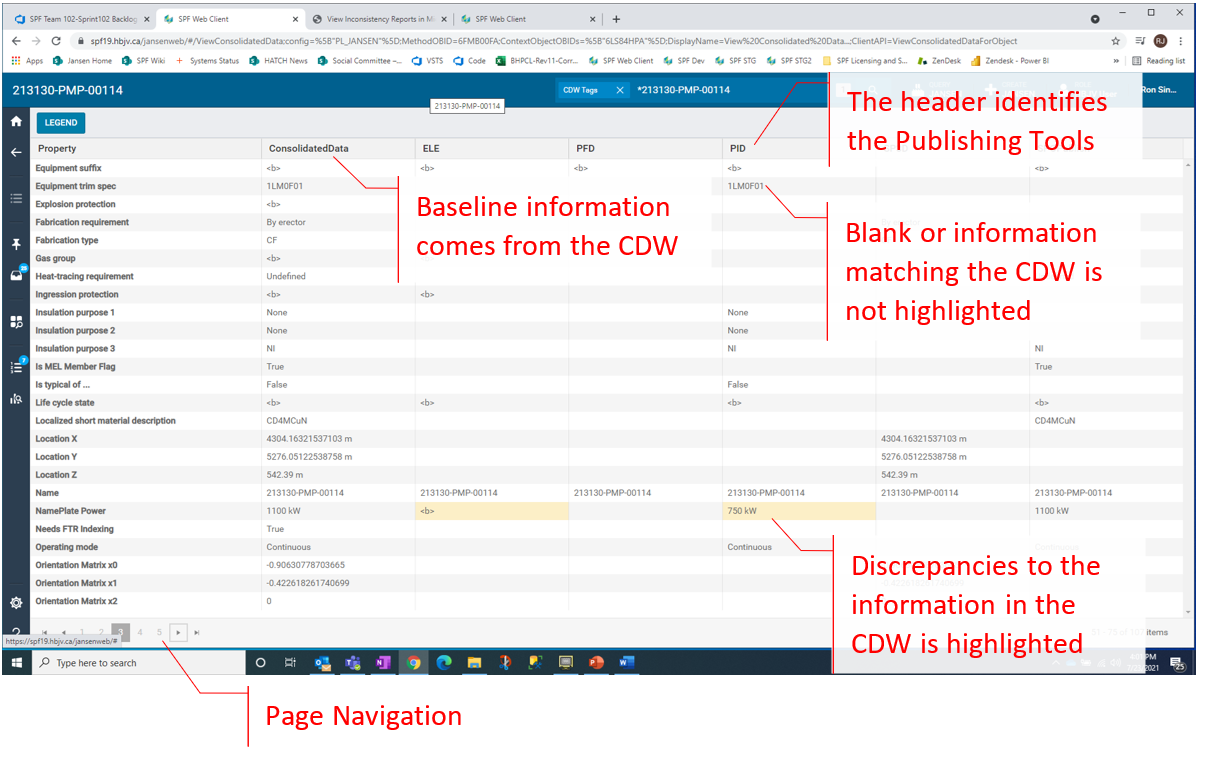The width and height of the screenshot is (1210, 758).
Task: Go to next page in pagination
Action: coord(178,632)
